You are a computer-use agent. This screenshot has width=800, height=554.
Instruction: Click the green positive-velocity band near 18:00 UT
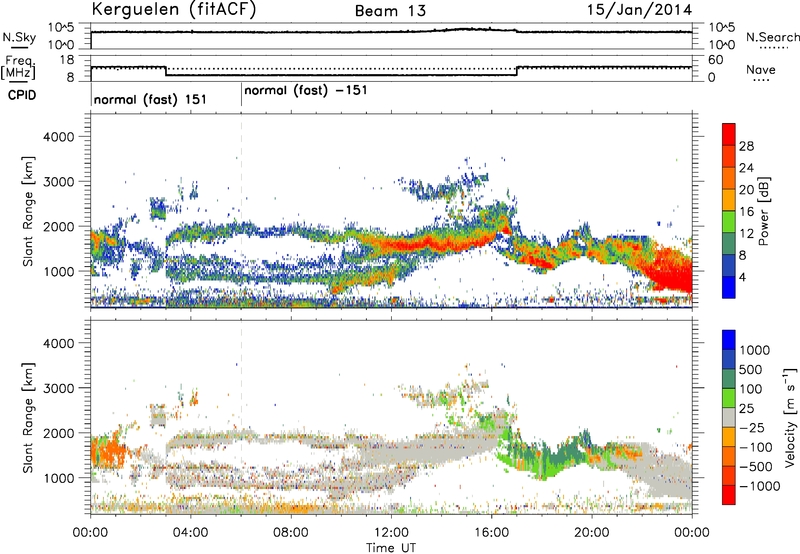(x=546, y=459)
